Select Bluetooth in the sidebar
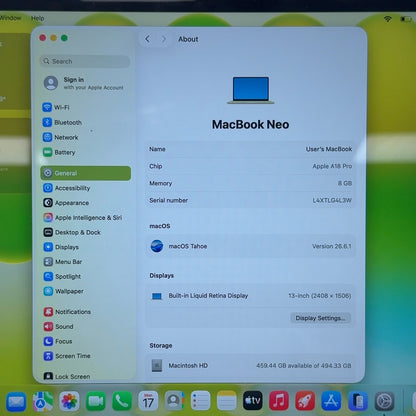Screen dimensions: 416x416 click(62, 122)
